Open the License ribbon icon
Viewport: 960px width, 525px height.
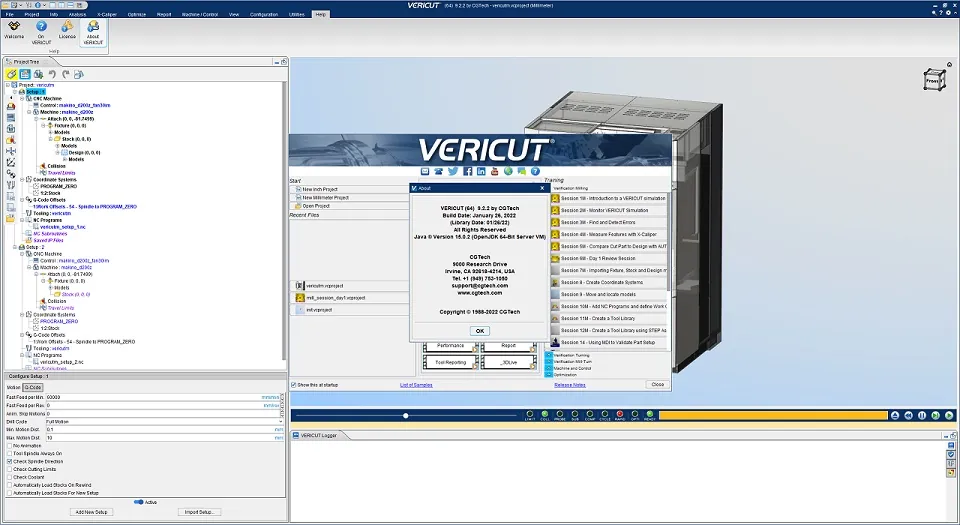click(67, 29)
